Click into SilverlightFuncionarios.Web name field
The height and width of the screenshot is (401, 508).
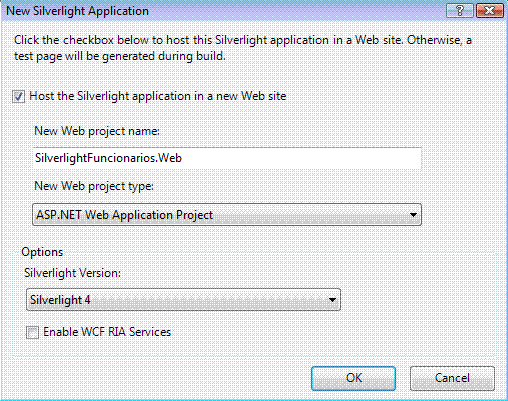pyautogui.click(x=227, y=158)
